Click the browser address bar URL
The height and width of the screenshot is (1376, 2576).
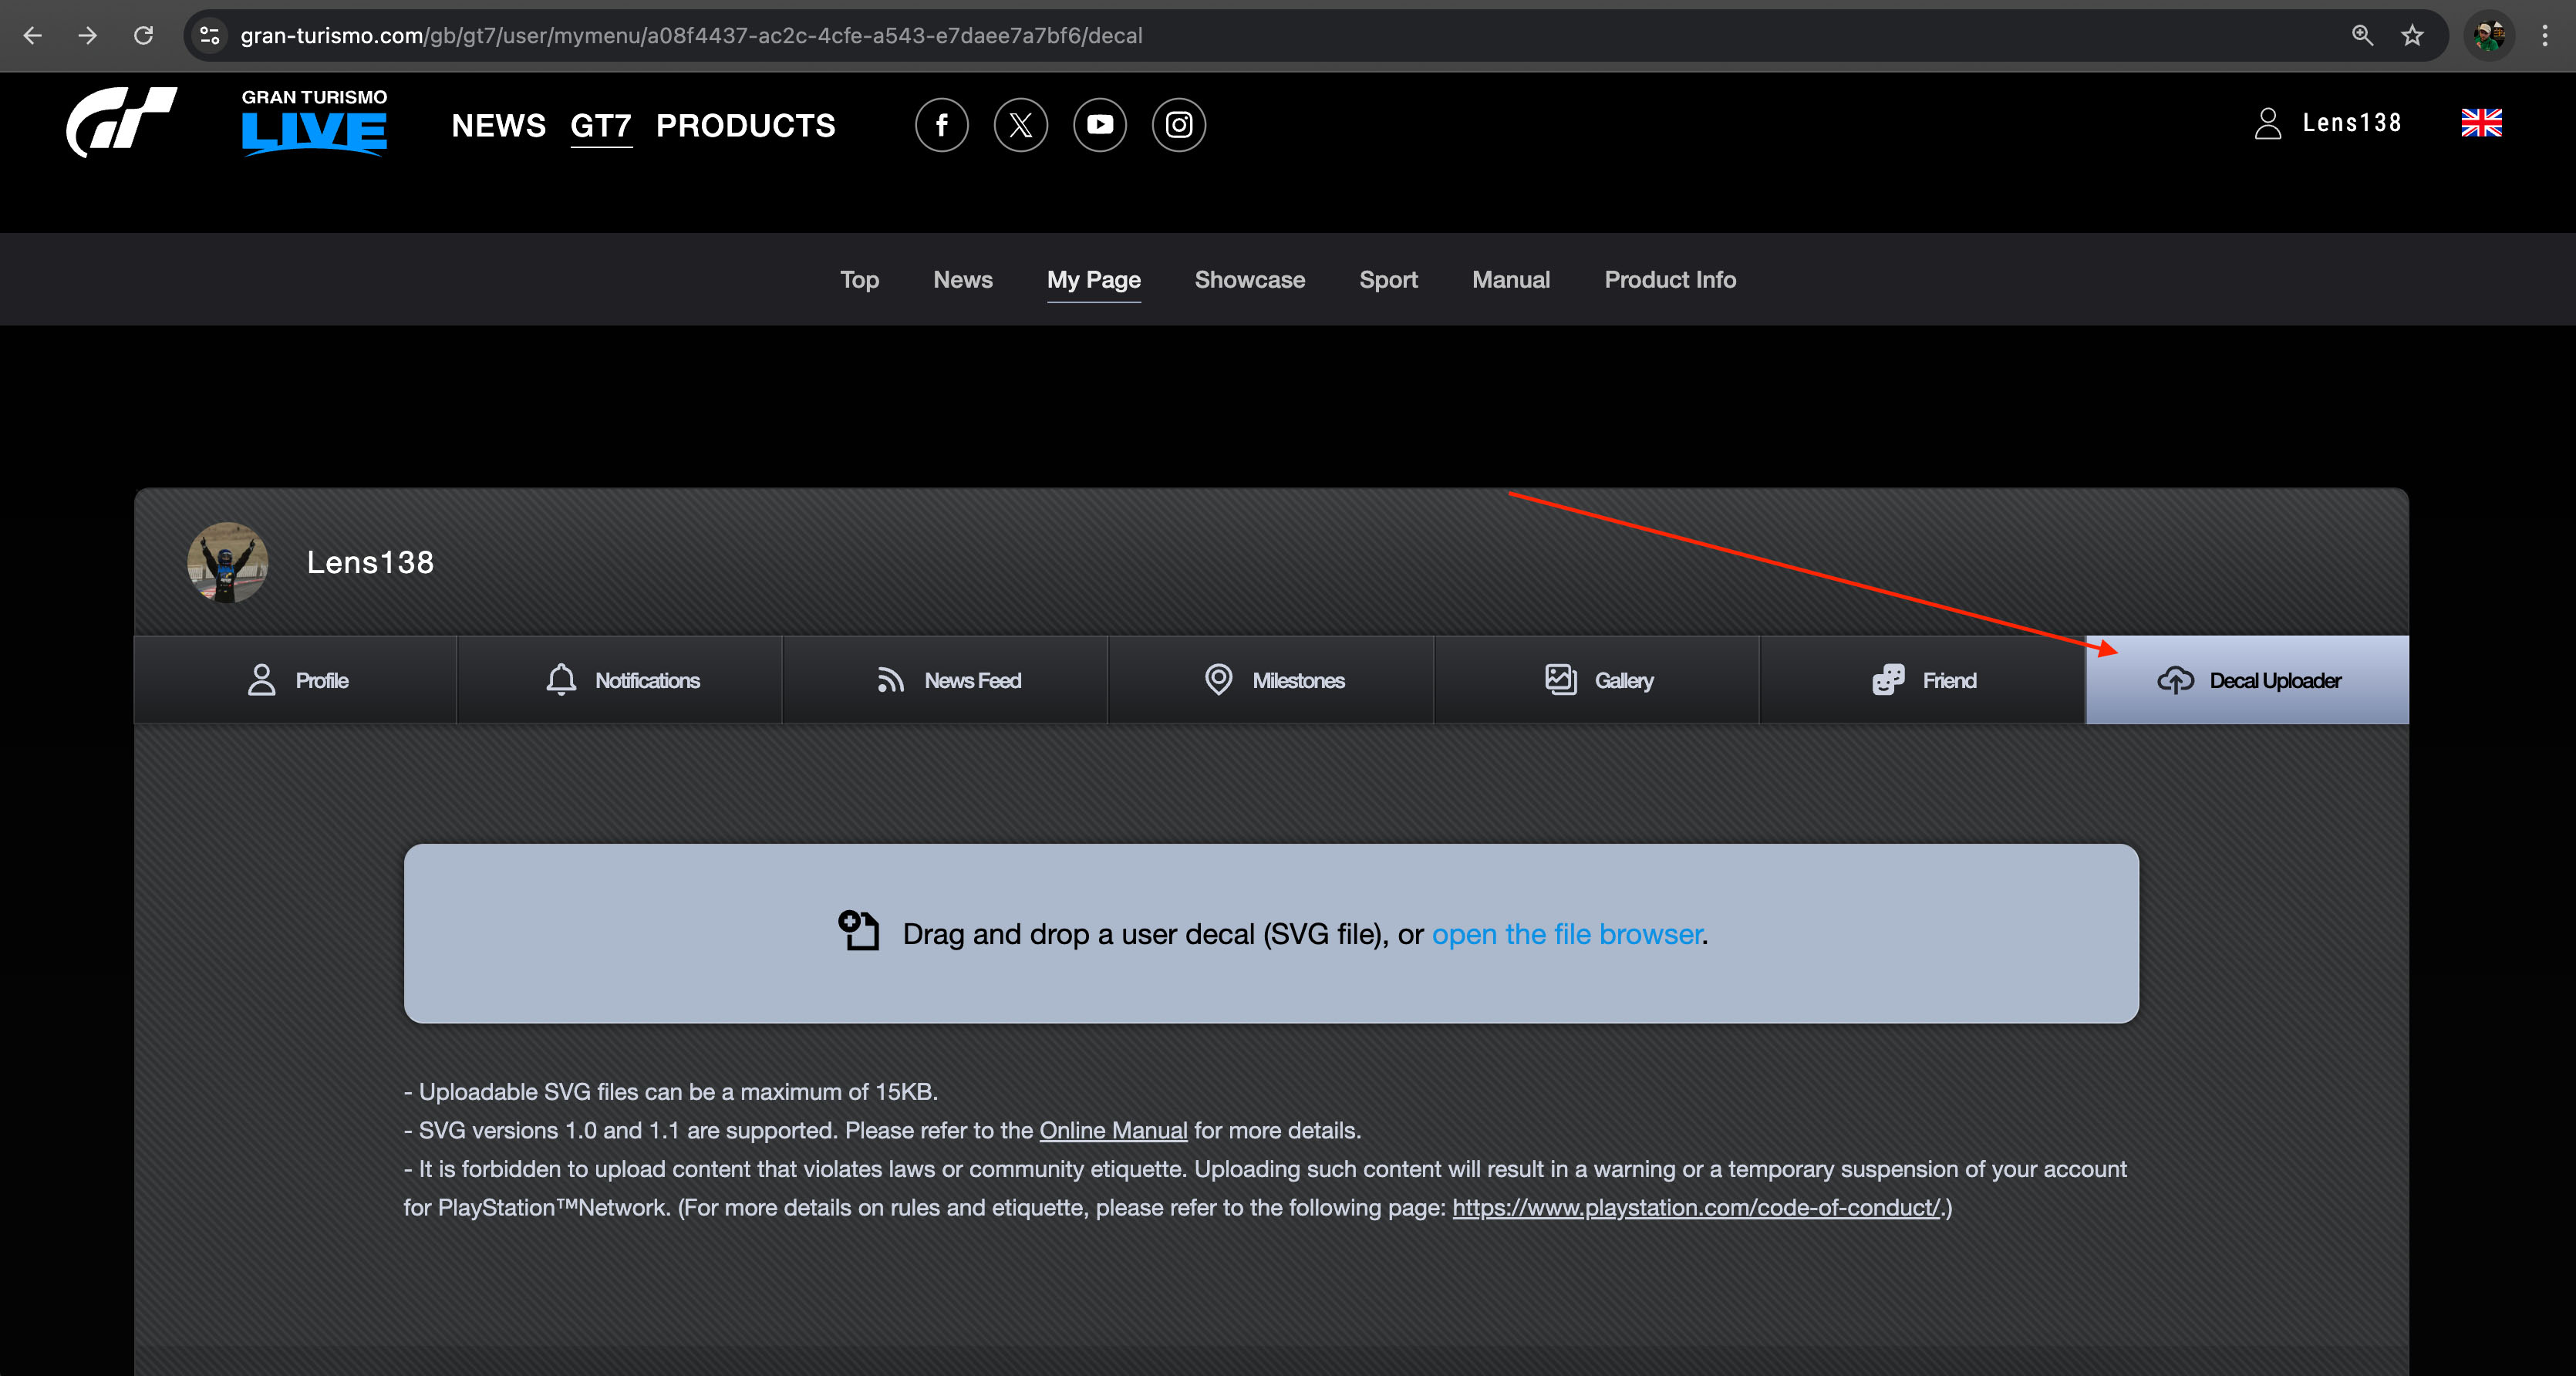tap(691, 36)
